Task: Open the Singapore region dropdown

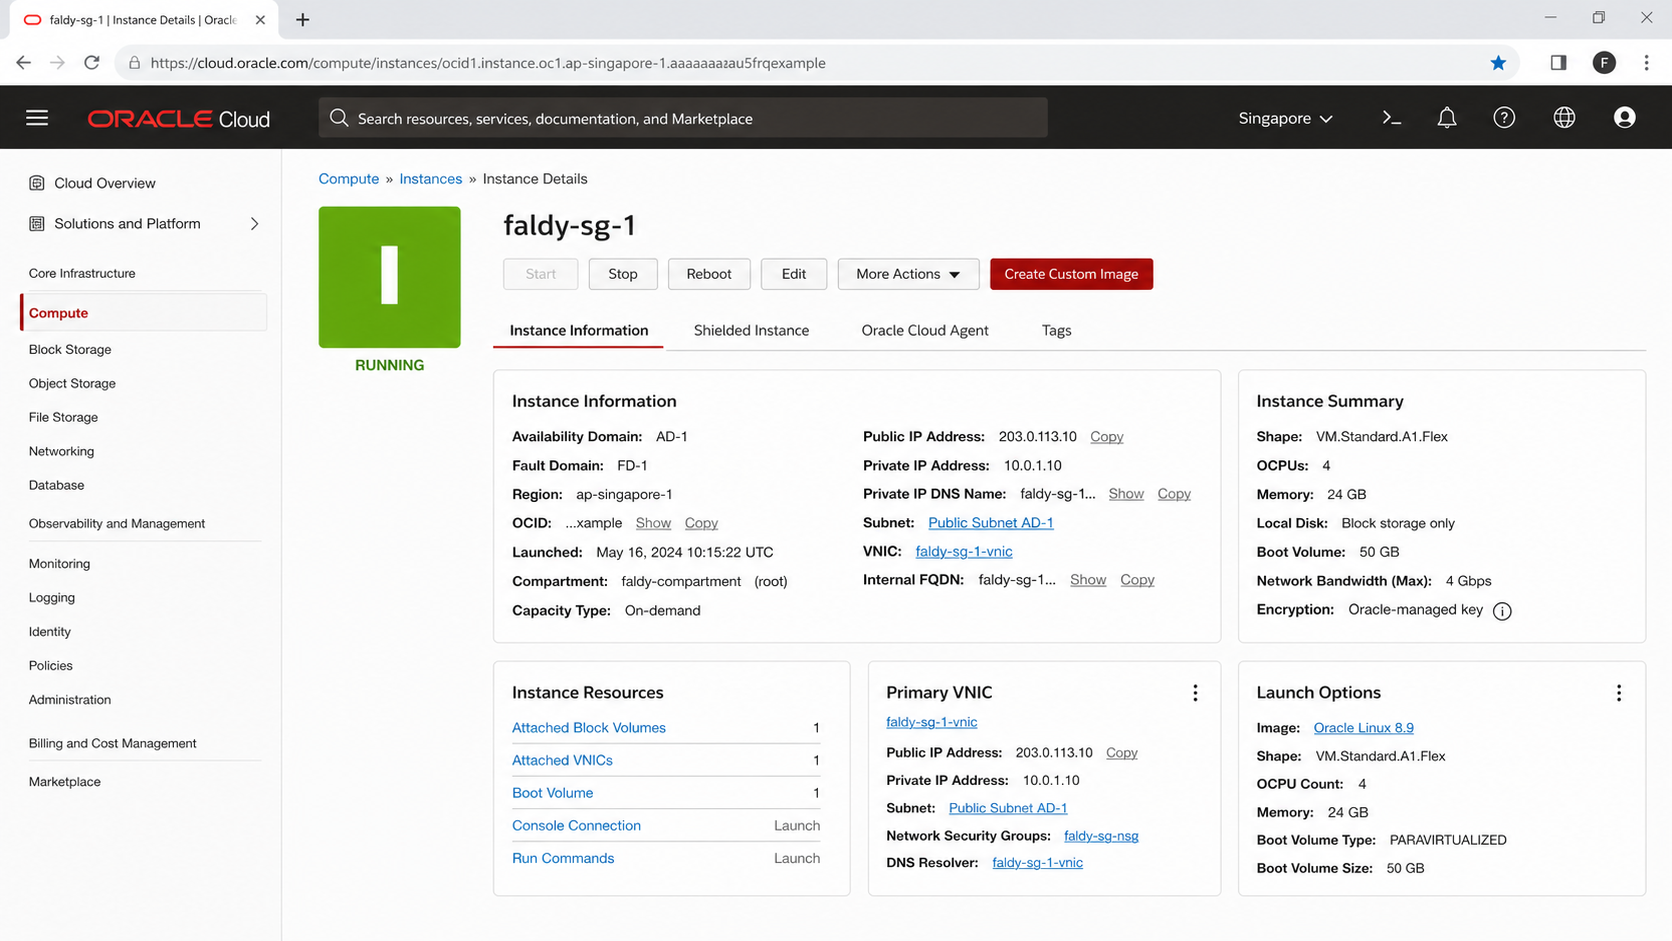Action: tap(1285, 118)
